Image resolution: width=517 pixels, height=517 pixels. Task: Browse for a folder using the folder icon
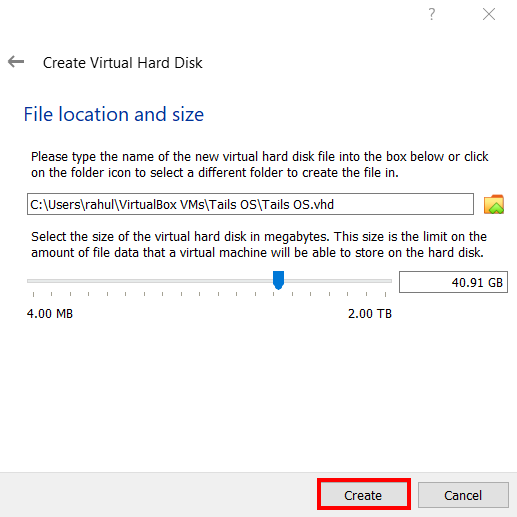tap(494, 204)
